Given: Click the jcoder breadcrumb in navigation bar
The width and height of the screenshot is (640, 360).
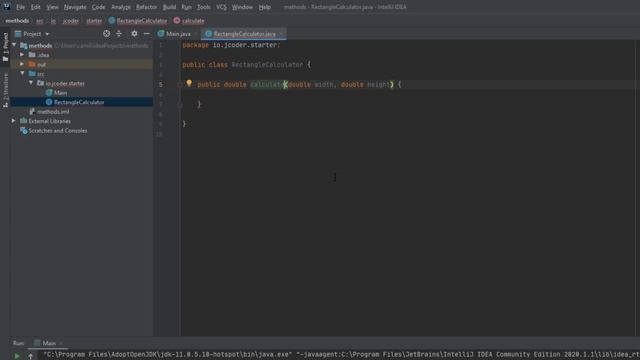Looking at the screenshot, I should coord(71,21).
